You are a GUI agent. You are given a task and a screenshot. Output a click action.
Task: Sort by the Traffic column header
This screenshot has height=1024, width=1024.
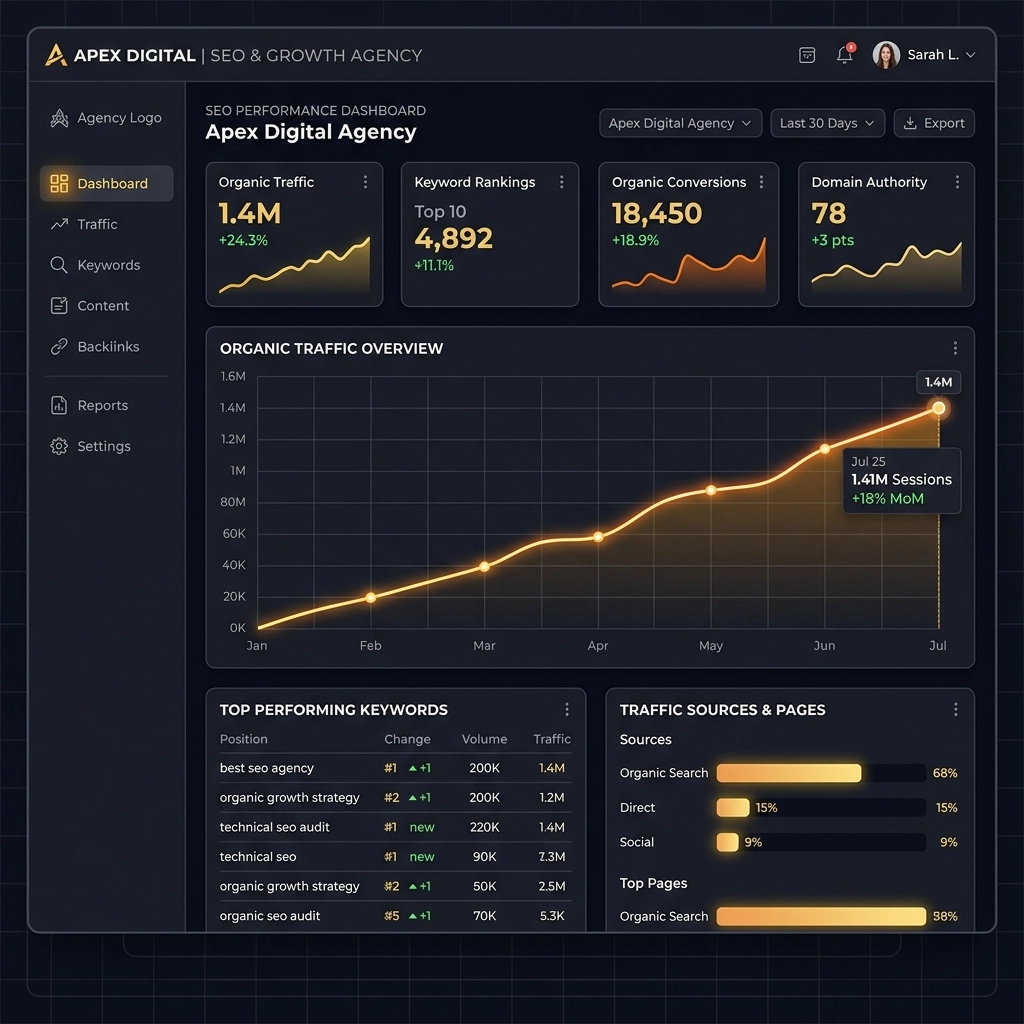(x=552, y=739)
